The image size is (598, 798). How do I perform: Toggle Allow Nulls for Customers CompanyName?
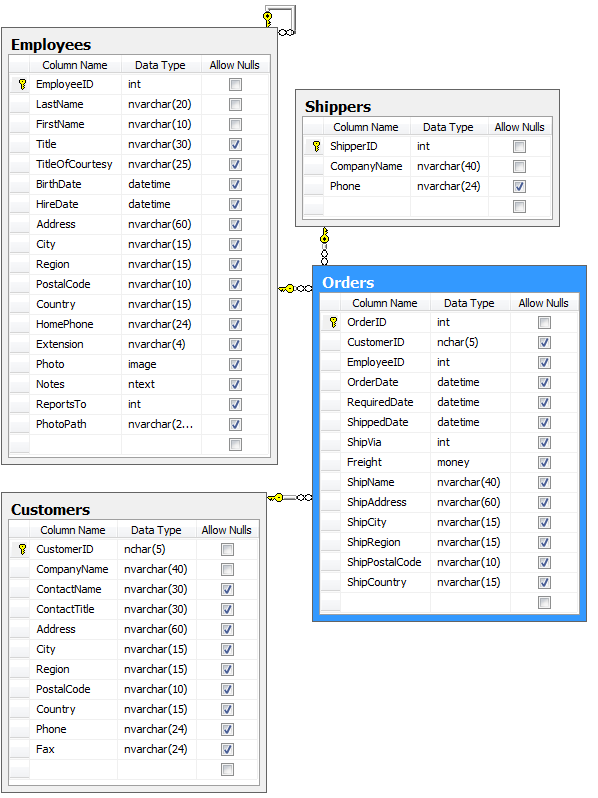(227, 569)
